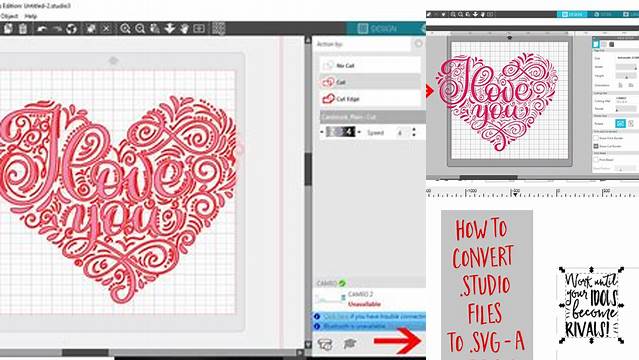This screenshot has width=639, height=360.
Task: Click the round icon right of Redo
Action: point(72,29)
